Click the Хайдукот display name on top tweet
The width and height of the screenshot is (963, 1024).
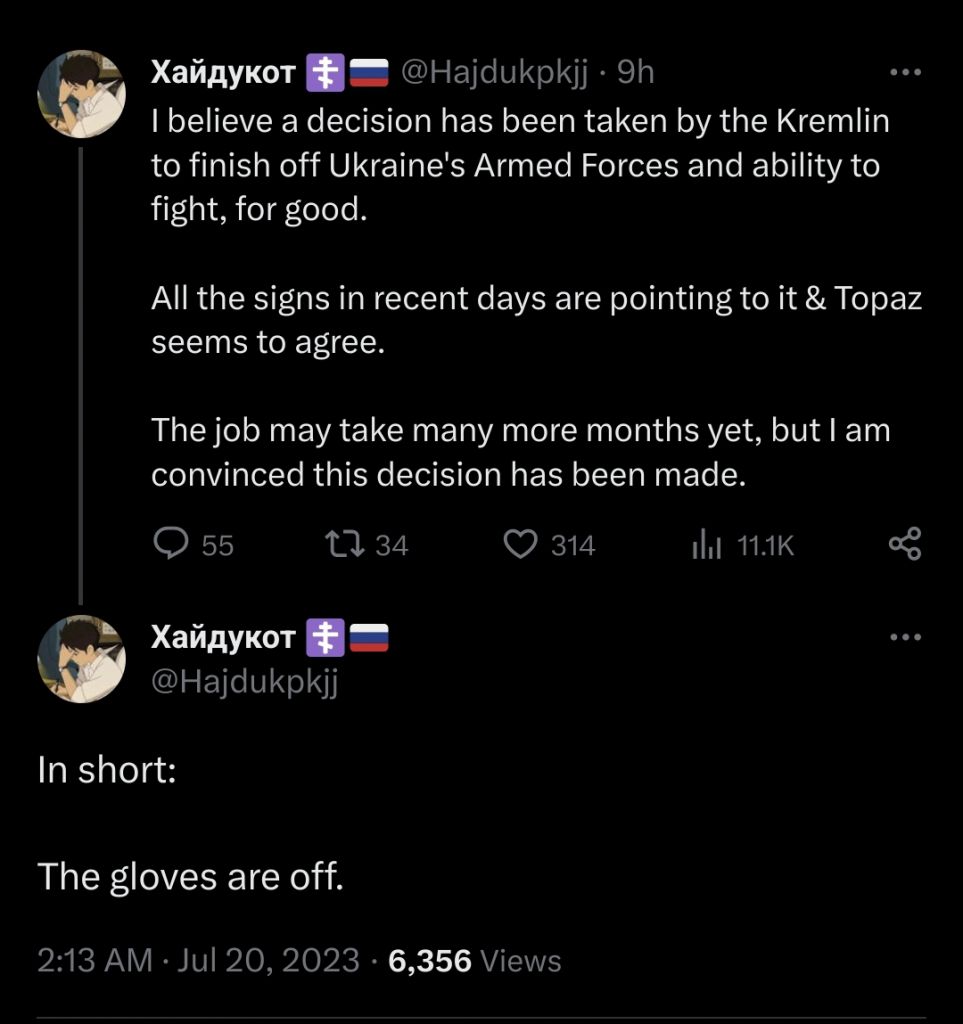click(222, 72)
